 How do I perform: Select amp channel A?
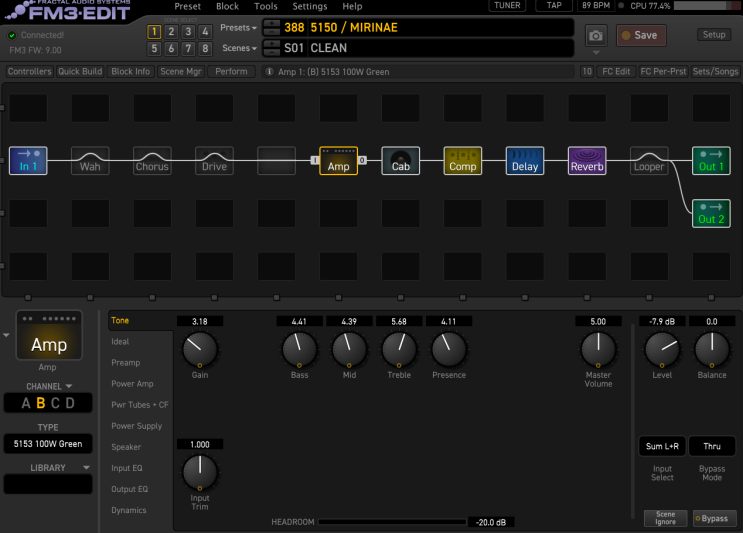(26, 403)
